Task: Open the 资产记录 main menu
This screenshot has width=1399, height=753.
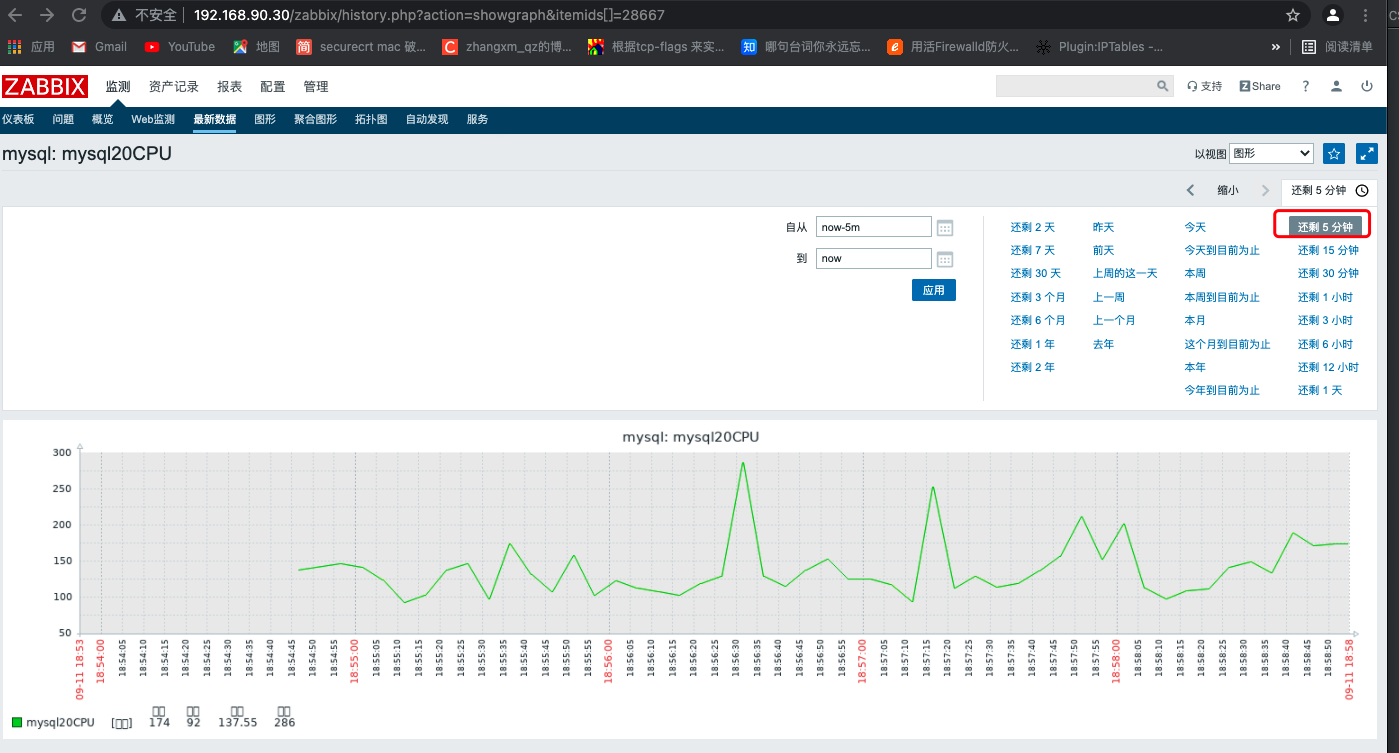Action: point(174,86)
